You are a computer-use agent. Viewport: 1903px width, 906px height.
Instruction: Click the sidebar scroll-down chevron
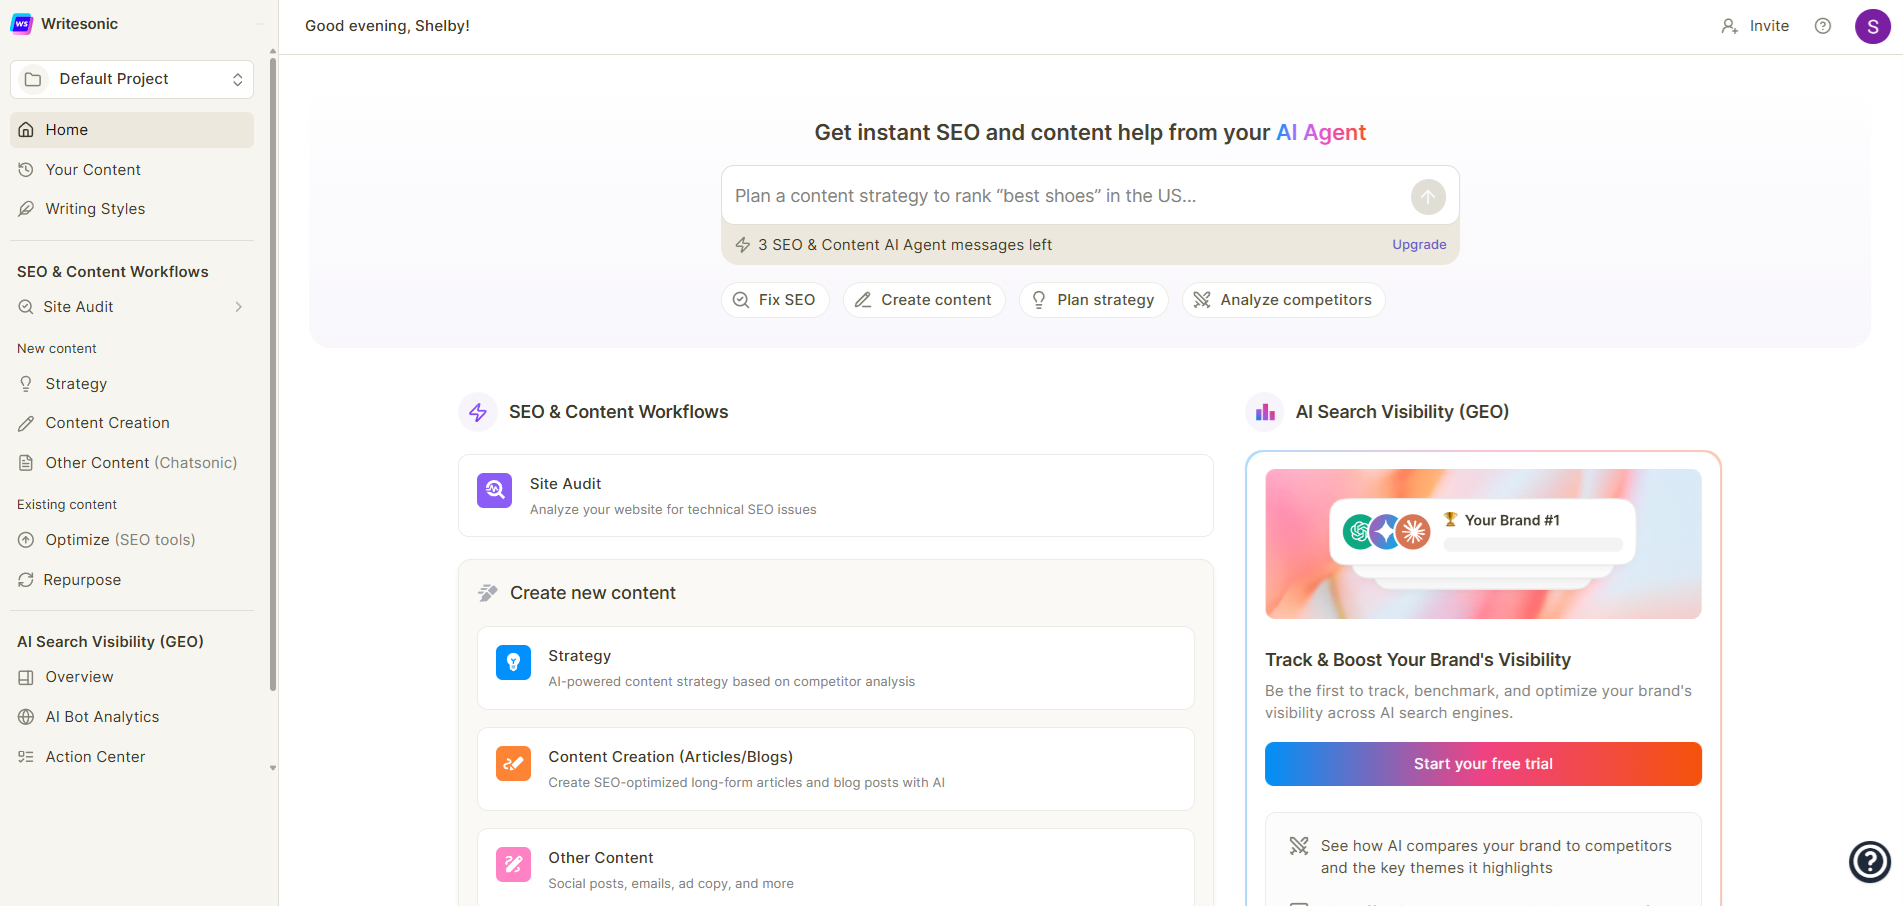(x=272, y=768)
